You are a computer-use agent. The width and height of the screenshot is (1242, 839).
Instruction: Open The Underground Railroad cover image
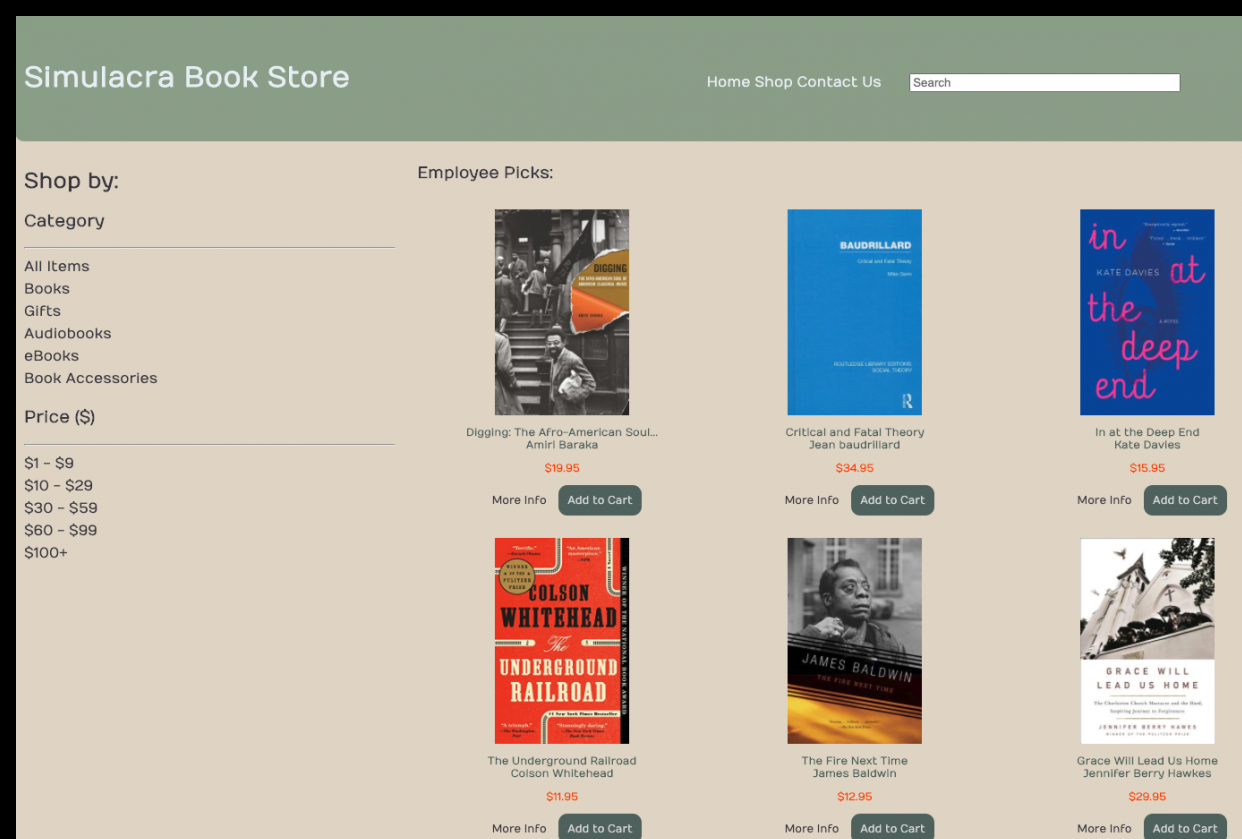click(x=562, y=641)
